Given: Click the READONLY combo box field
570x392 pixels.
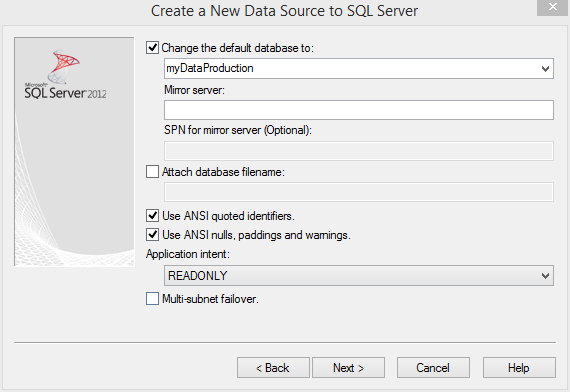Looking at the screenshot, I should pyautogui.click(x=359, y=276).
